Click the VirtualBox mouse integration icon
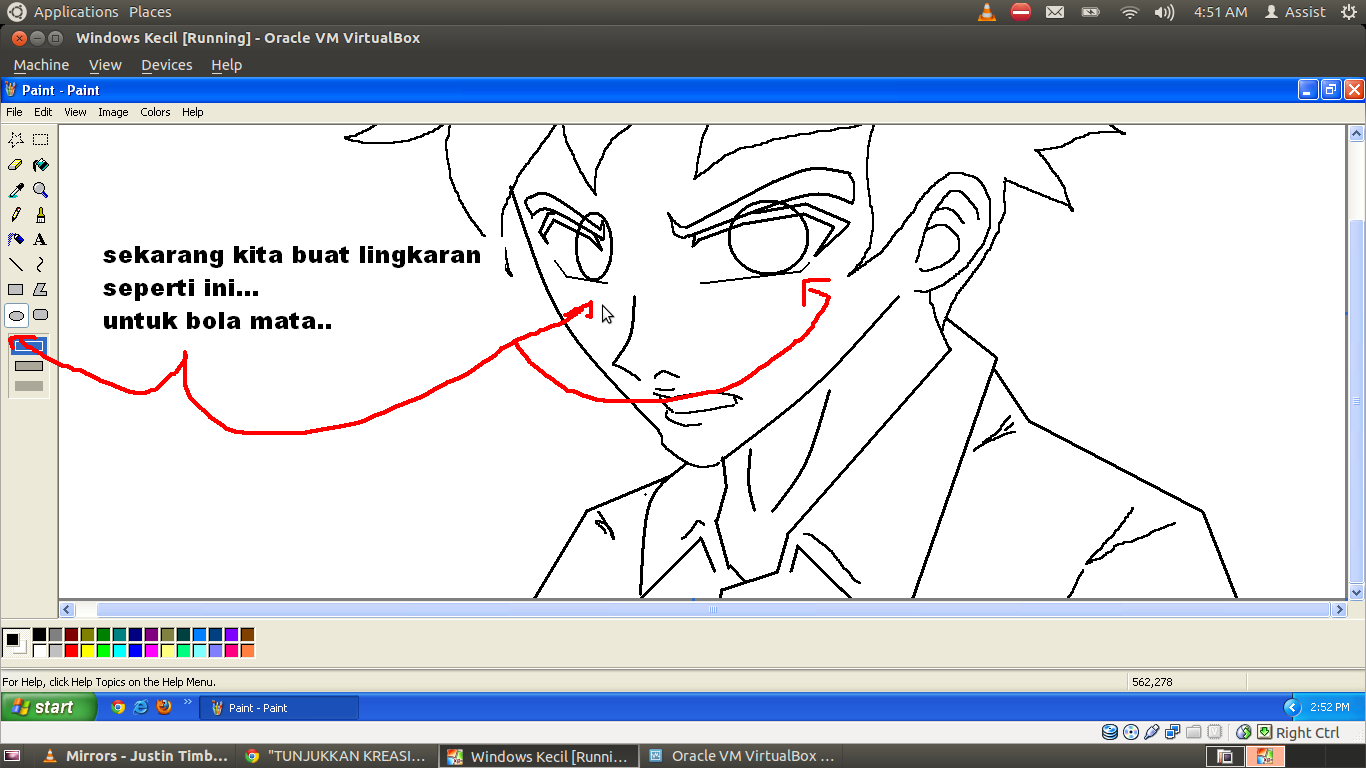This screenshot has height=768, width=1366. coord(1244,732)
